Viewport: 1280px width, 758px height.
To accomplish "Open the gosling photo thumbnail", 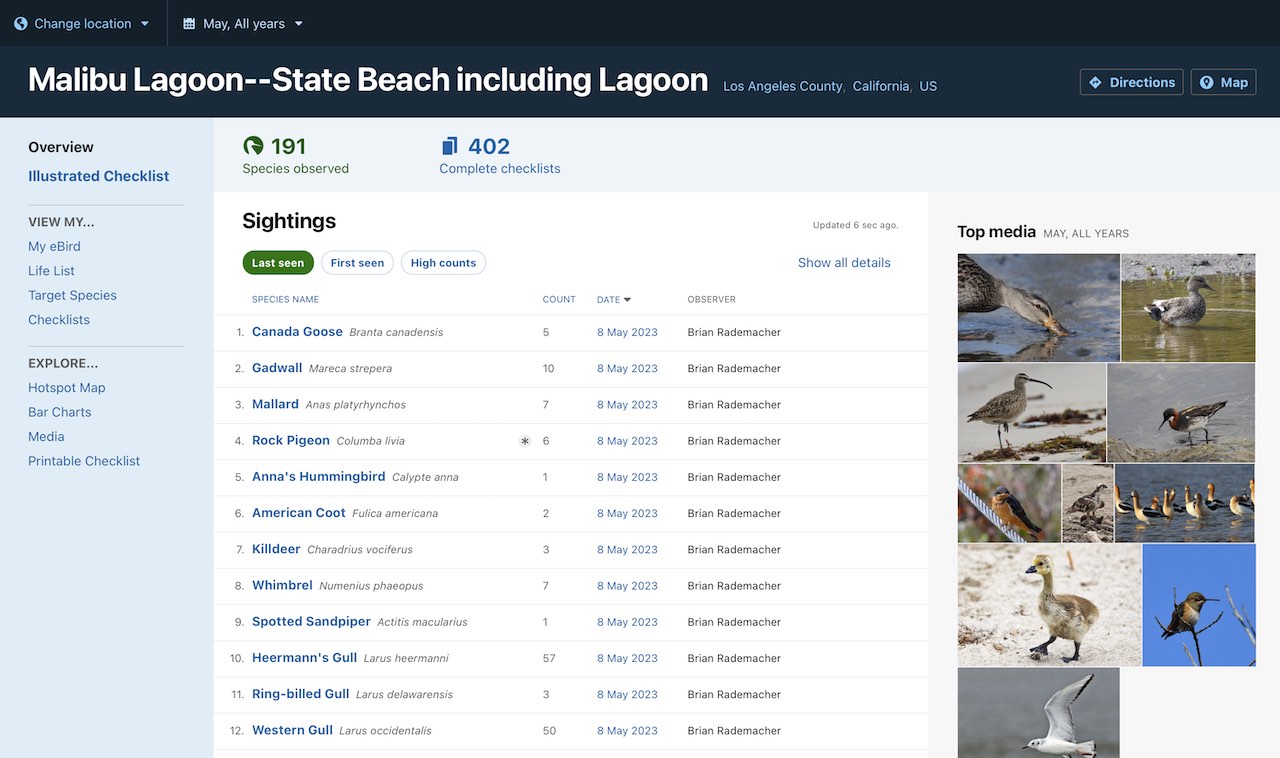I will 1049,604.
